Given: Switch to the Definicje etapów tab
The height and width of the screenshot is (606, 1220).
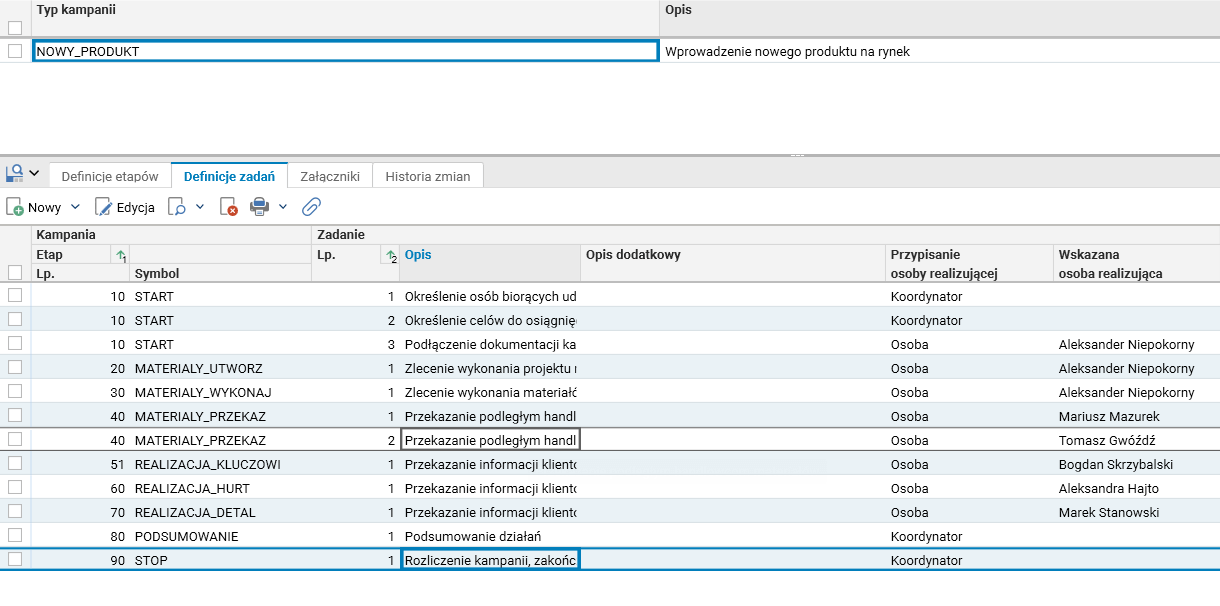Looking at the screenshot, I should pyautogui.click(x=110, y=176).
